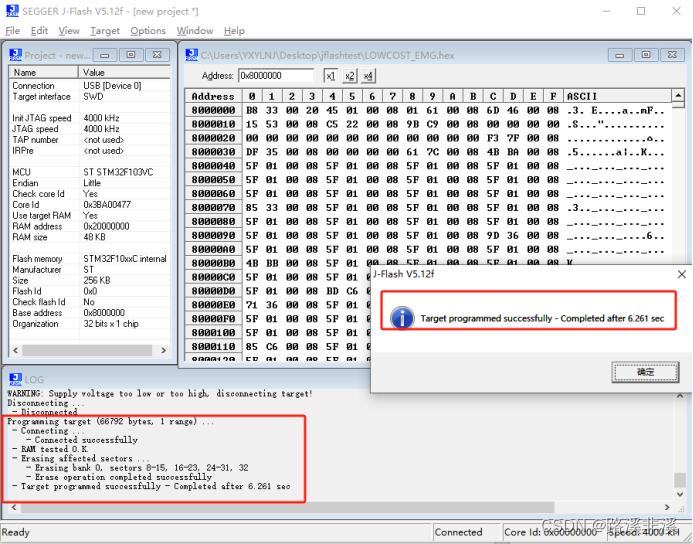Click the Value column header in Project
Image resolution: width=693 pixels, height=544 pixels.
(124, 72)
